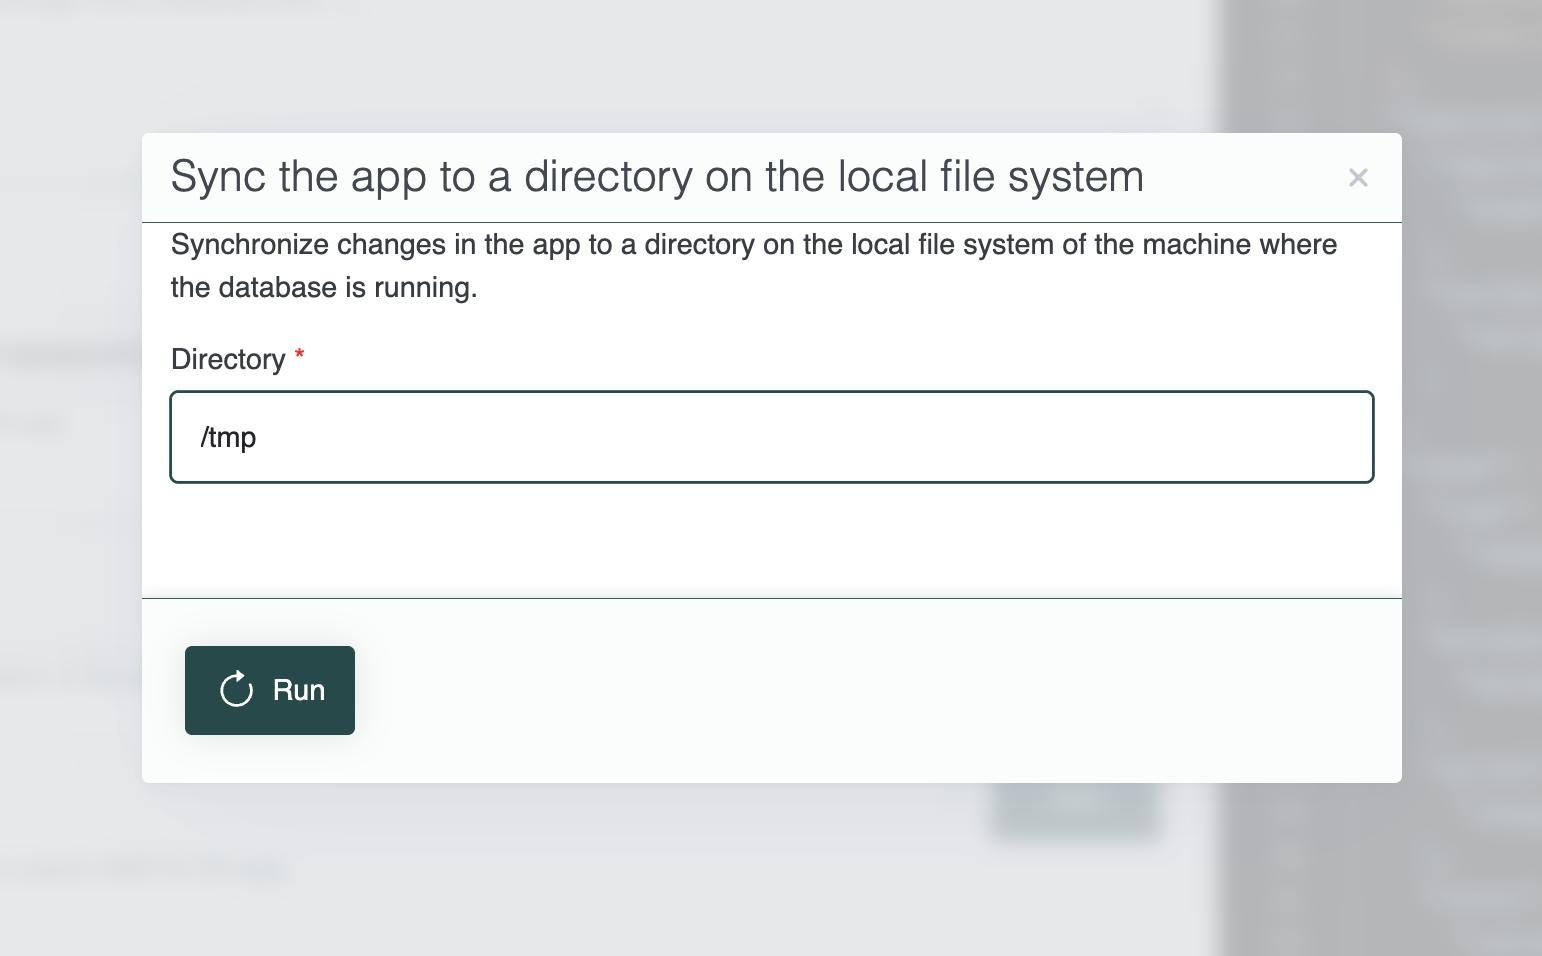This screenshot has width=1542, height=956.
Task: Click the Directory field label
Action: click(228, 359)
